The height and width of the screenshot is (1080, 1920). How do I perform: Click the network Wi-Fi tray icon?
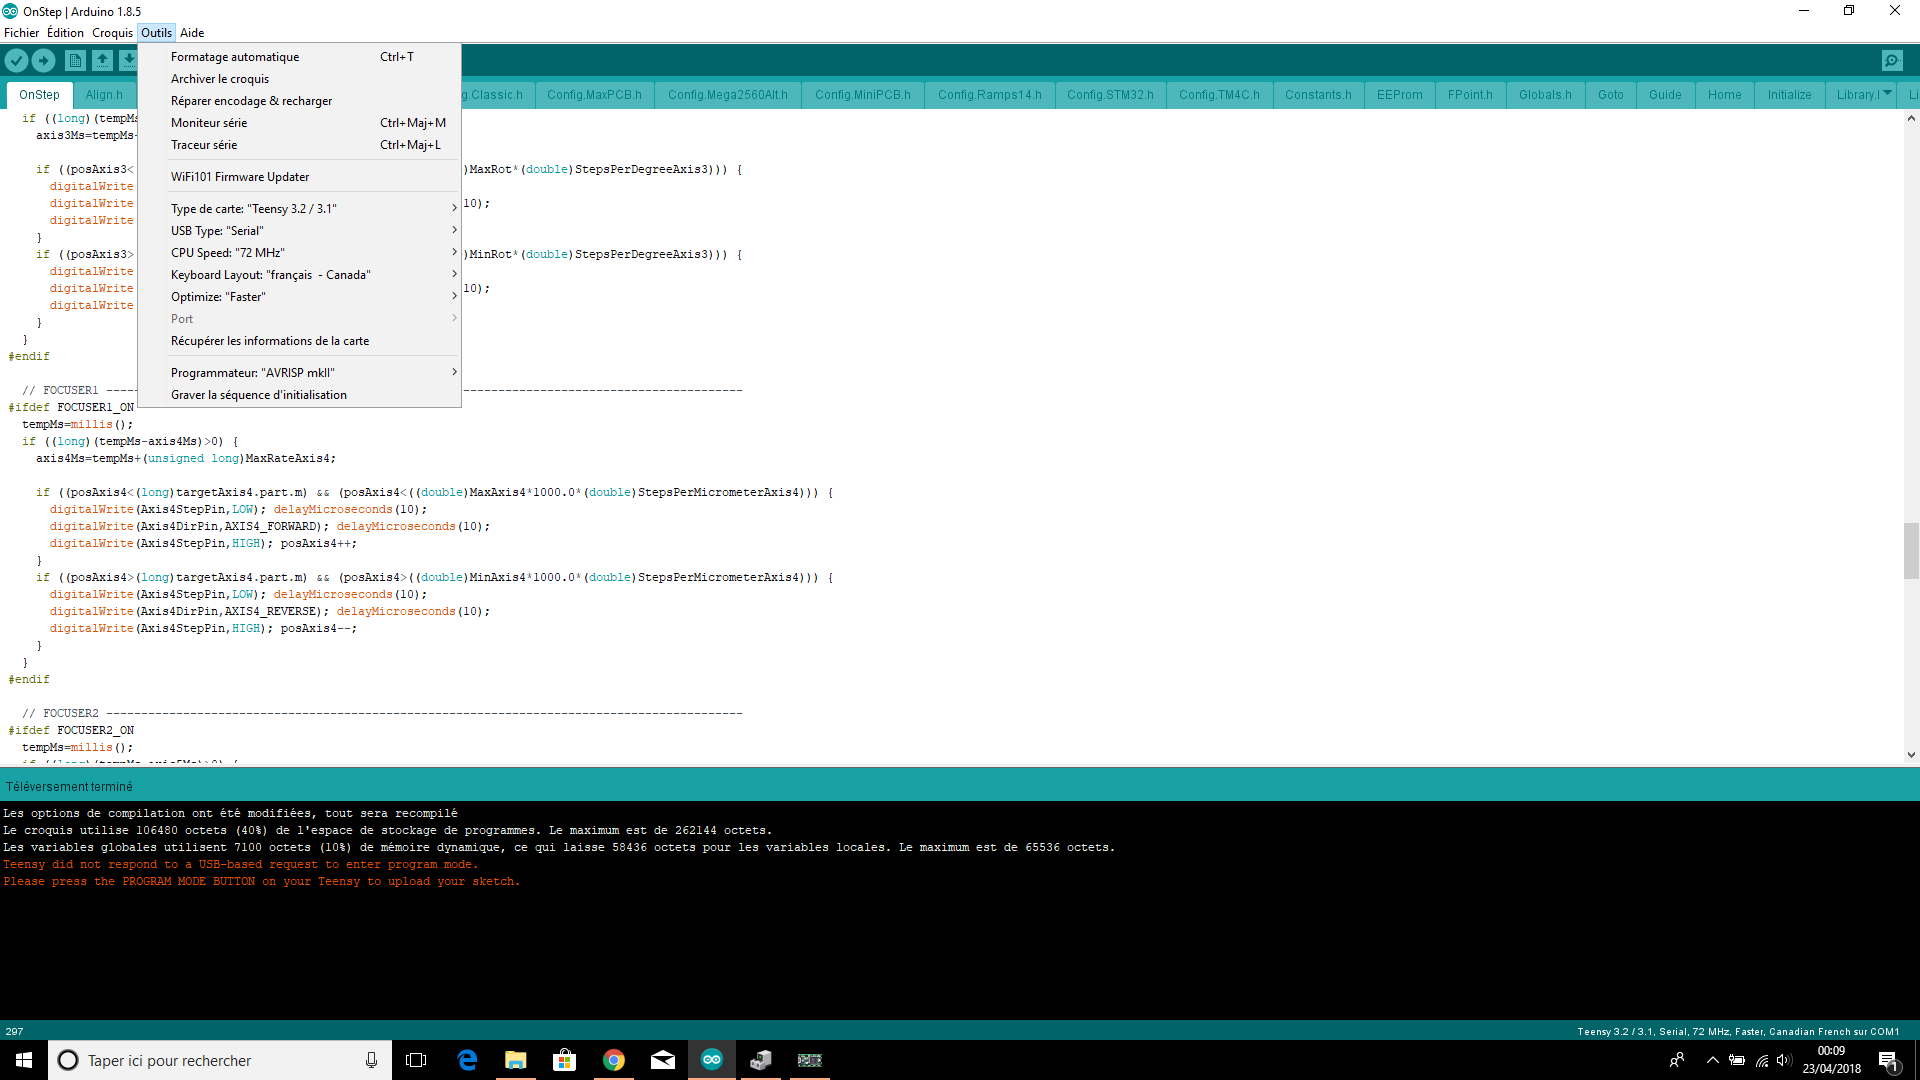click(x=1761, y=1060)
